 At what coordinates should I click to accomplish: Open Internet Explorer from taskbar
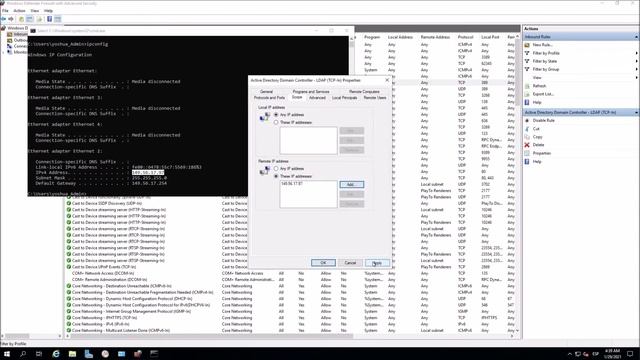point(56,354)
